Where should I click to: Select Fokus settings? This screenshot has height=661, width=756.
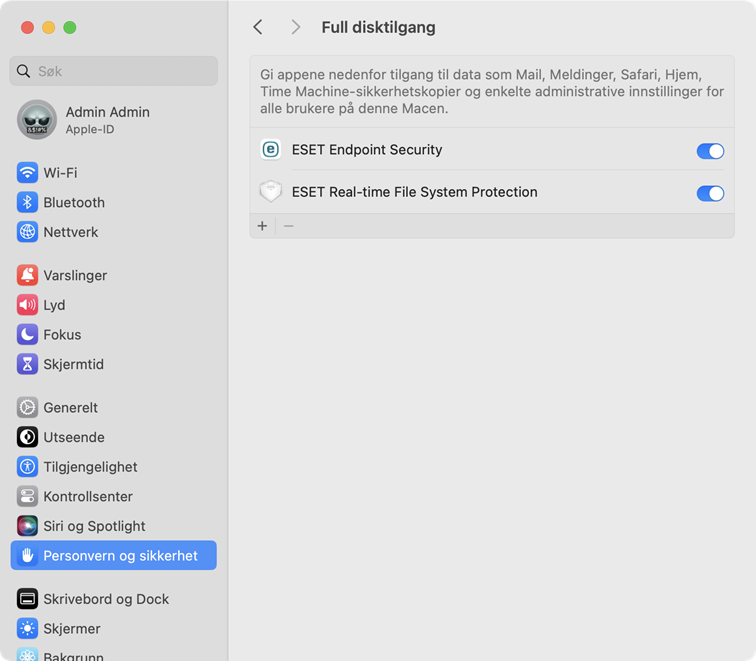tap(62, 335)
